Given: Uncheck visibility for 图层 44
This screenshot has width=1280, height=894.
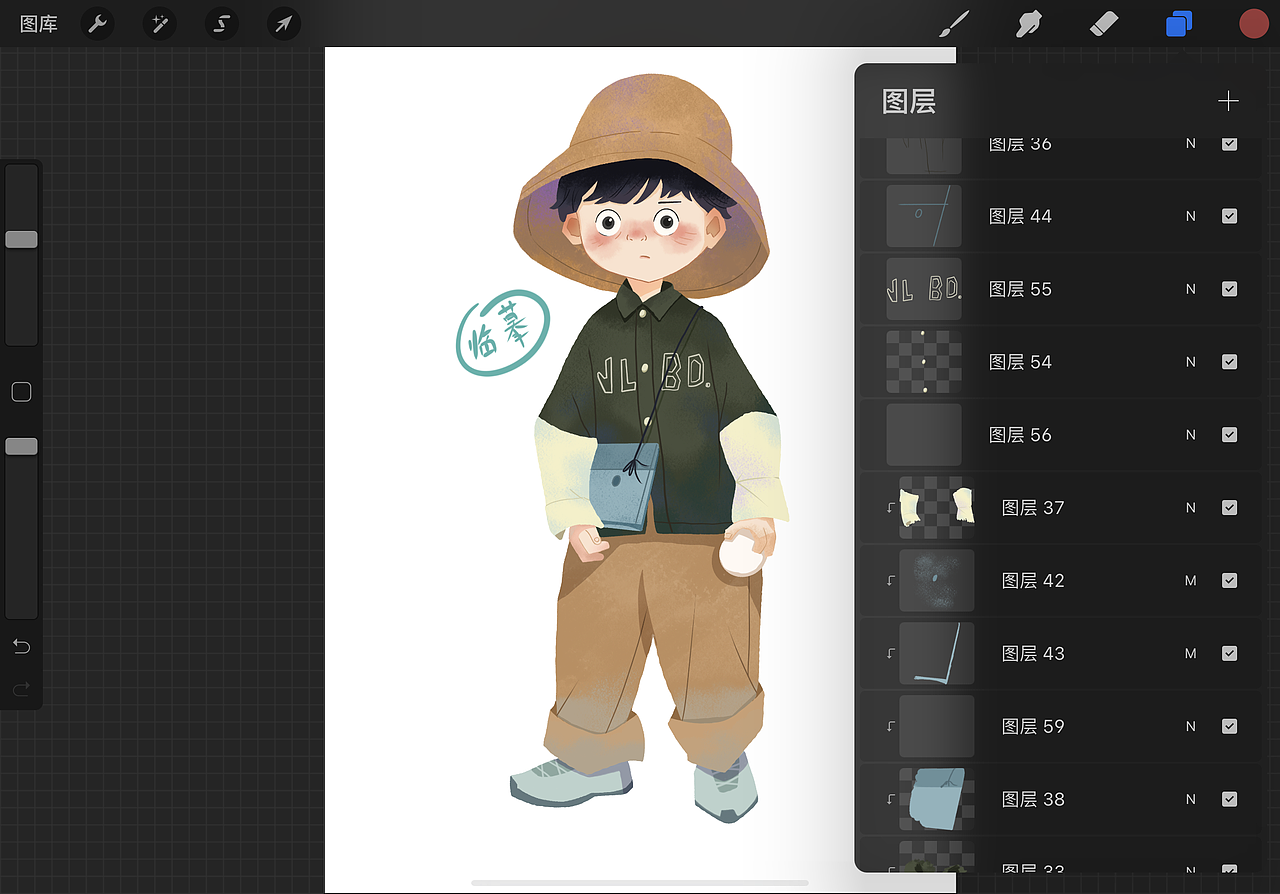Looking at the screenshot, I should coord(1229,216).
